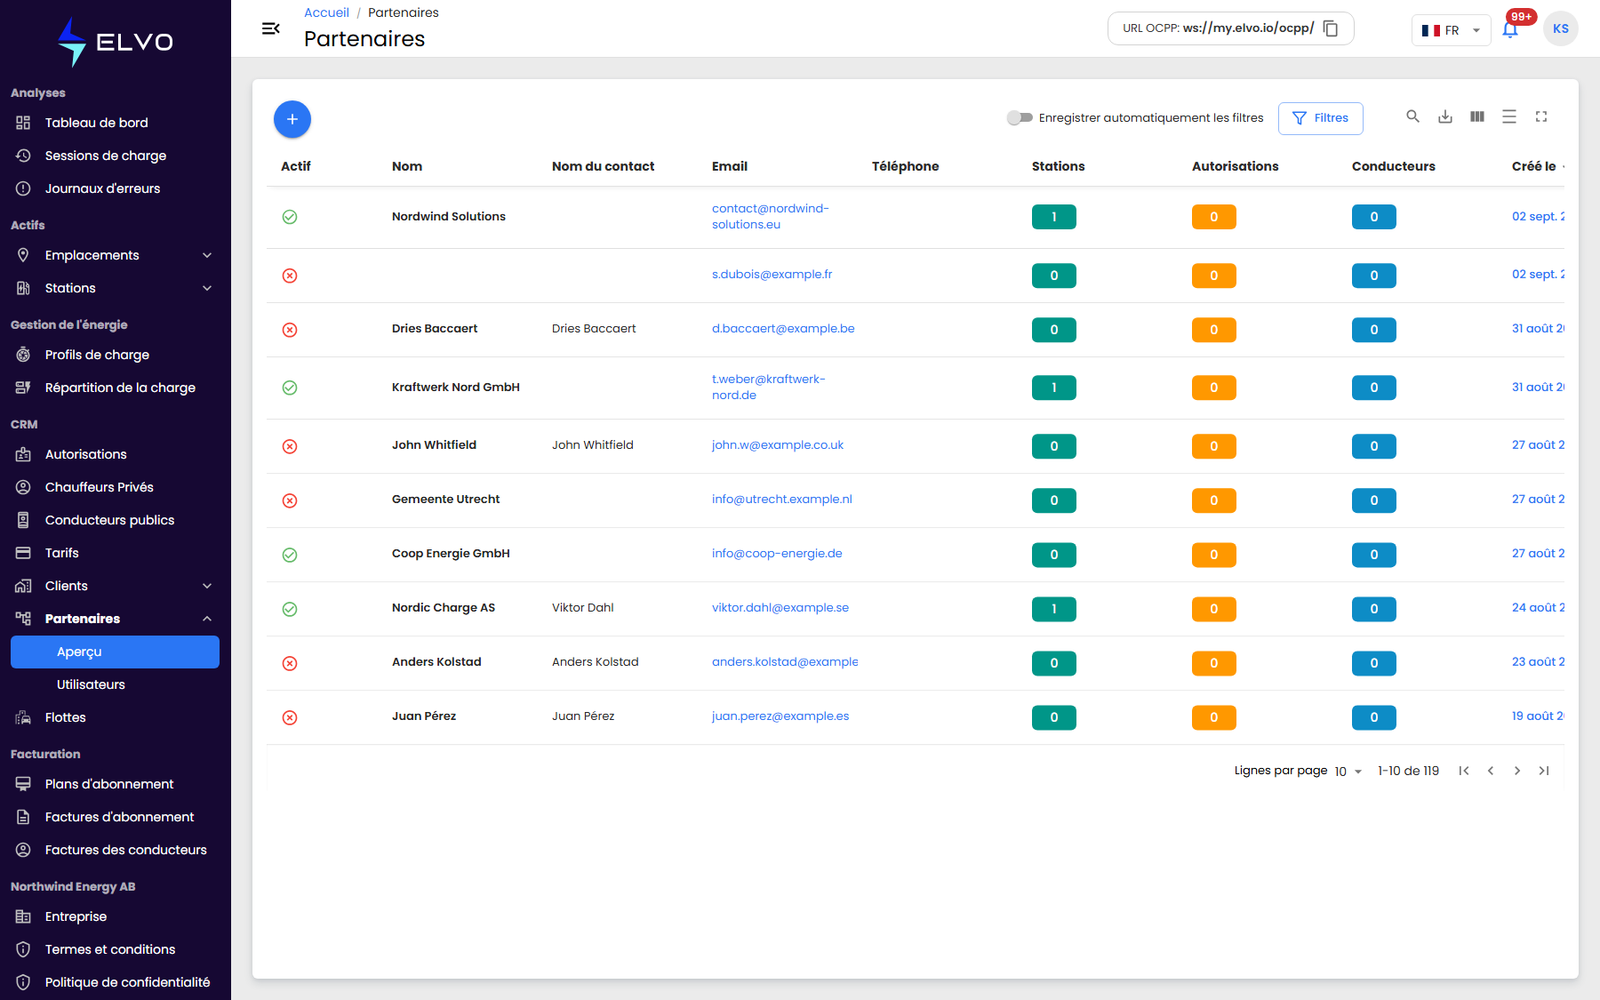1600x1000 pixels.
Task: Expand the Stations sidebar section
Action: 115,288
